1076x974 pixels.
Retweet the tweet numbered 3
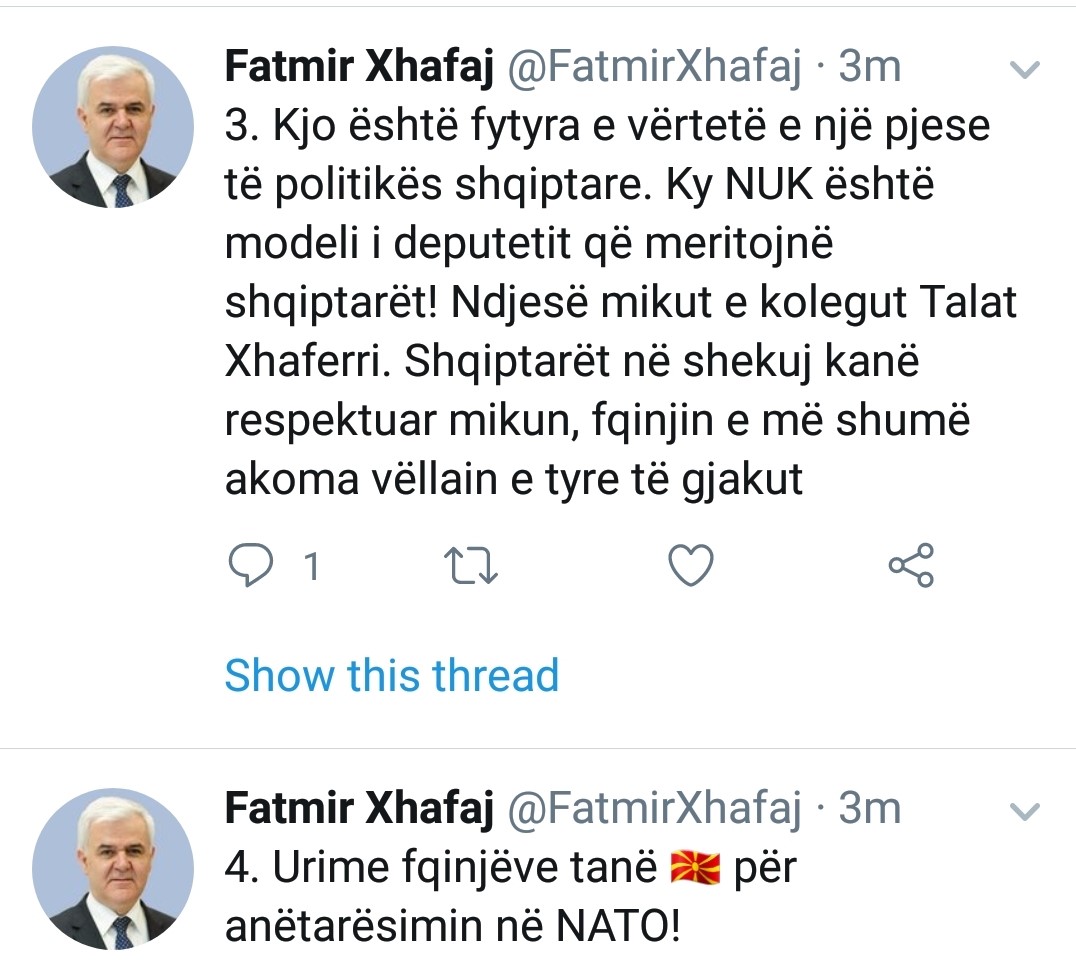470,567
